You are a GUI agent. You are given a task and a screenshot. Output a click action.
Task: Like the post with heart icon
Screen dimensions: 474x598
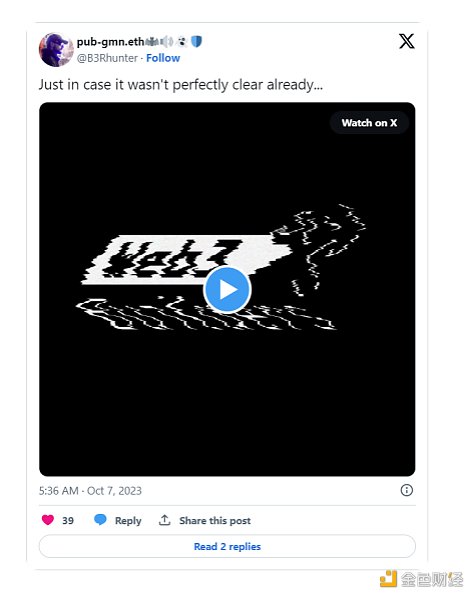[x=48, y=520]
